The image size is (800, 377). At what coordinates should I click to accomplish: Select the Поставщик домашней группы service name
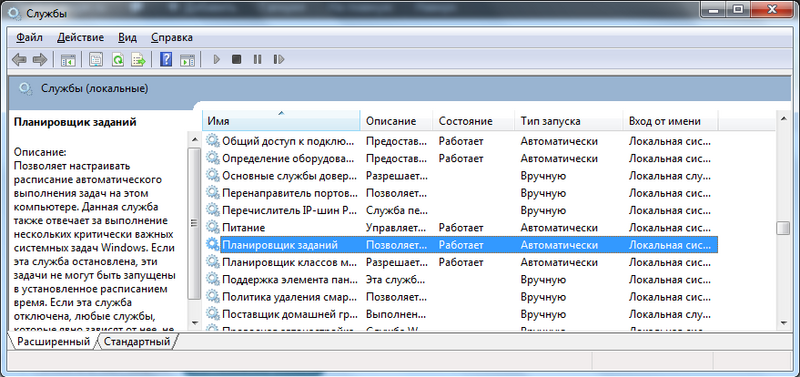(289, 313)
